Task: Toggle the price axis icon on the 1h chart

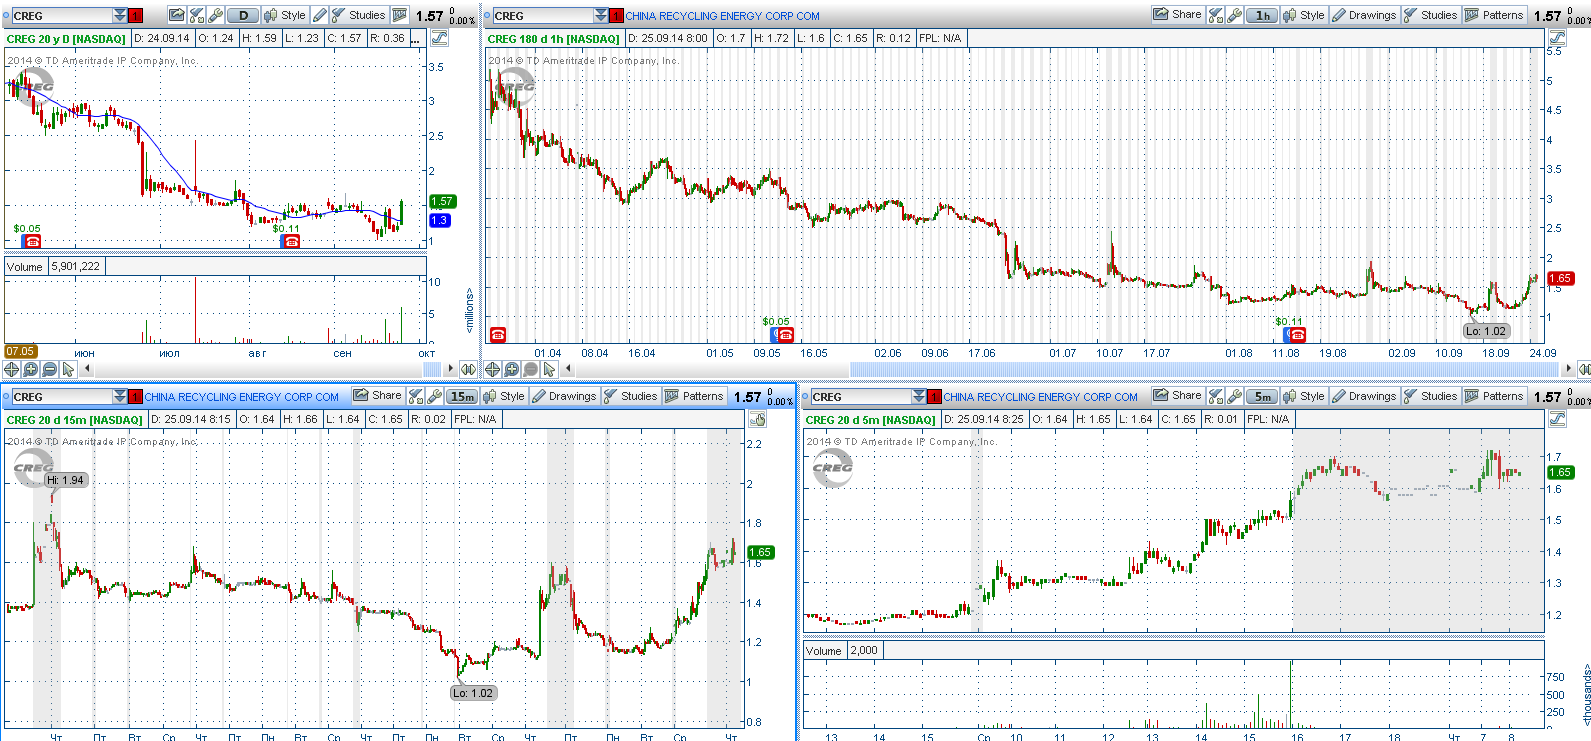Action: [x=1557, y=38]
